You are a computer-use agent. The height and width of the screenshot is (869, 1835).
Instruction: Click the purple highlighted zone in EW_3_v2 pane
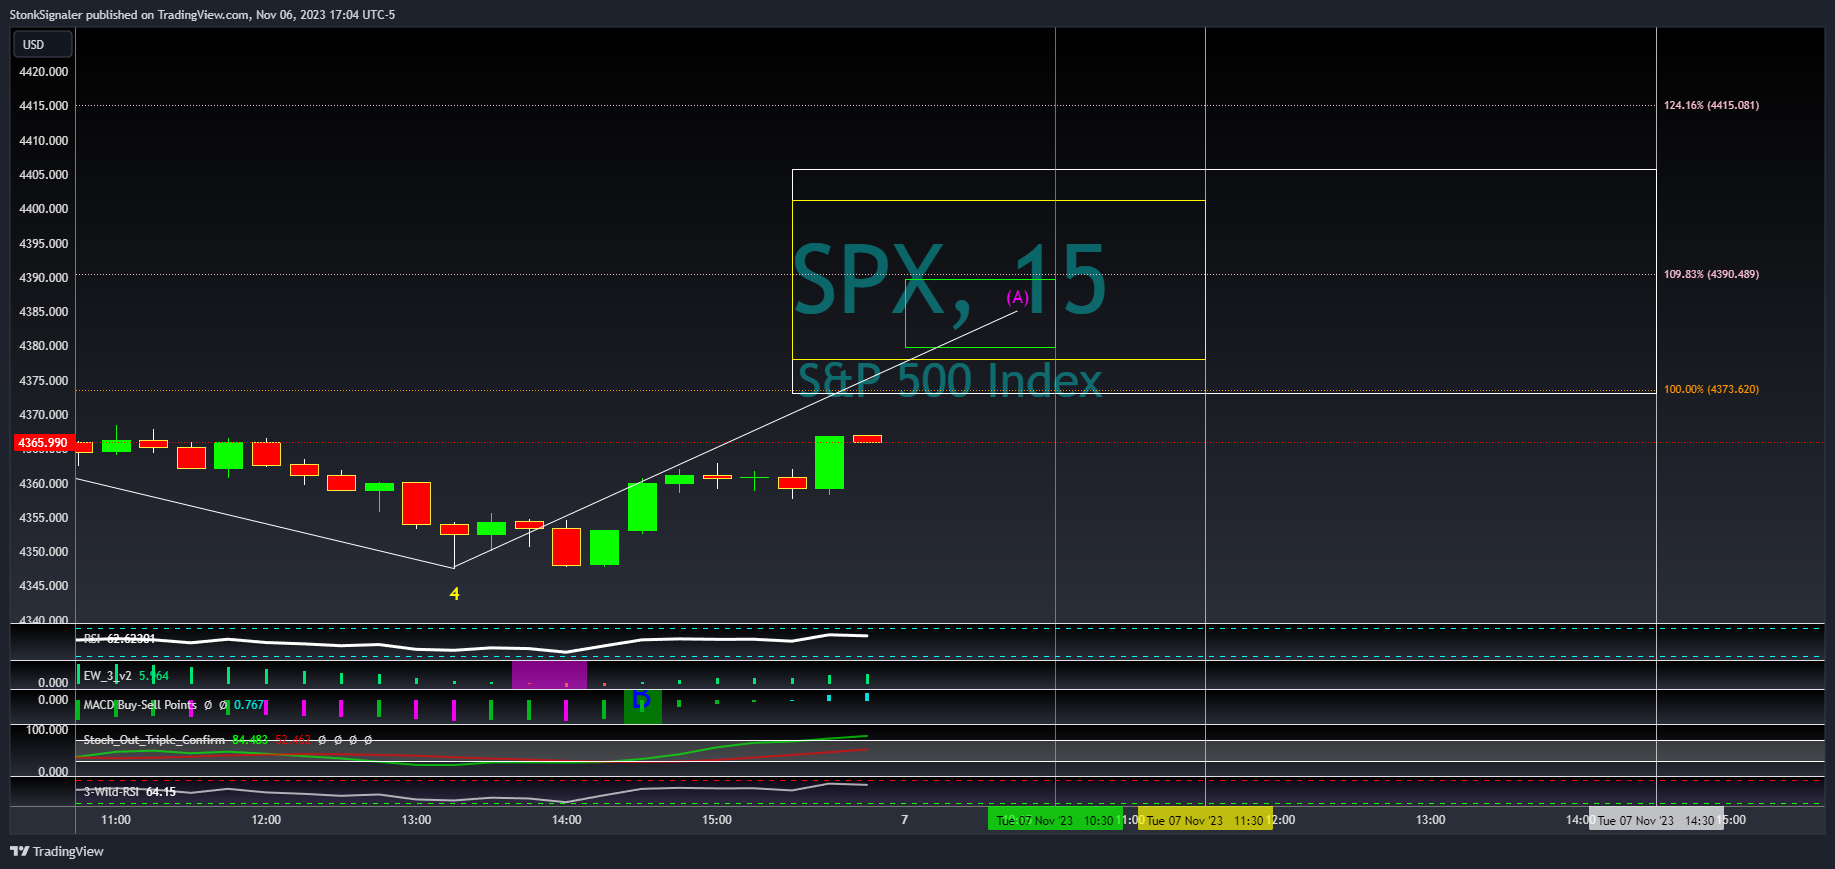[x=549, y=675]
